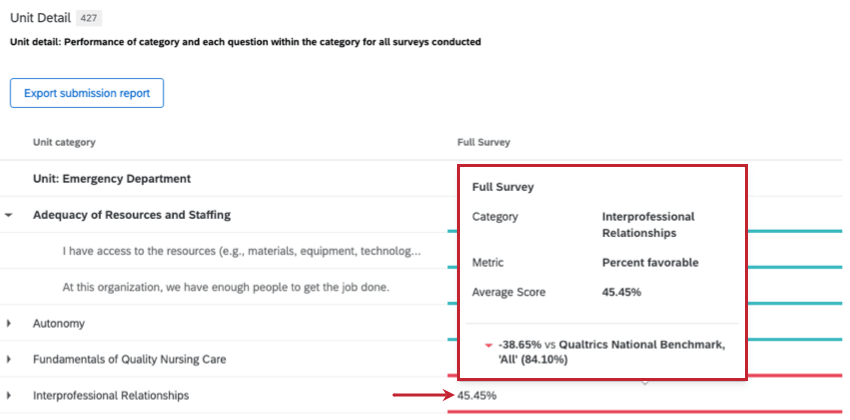This screenshot has height=420, width=850.
Task: Click the Unit Detail widget title
Action: (x=38, y=18)
